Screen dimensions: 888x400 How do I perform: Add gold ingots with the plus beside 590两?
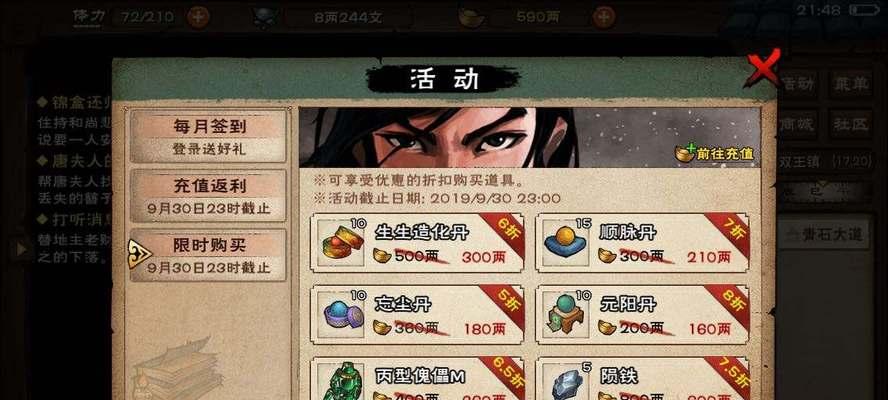click(x=604, y=17)
